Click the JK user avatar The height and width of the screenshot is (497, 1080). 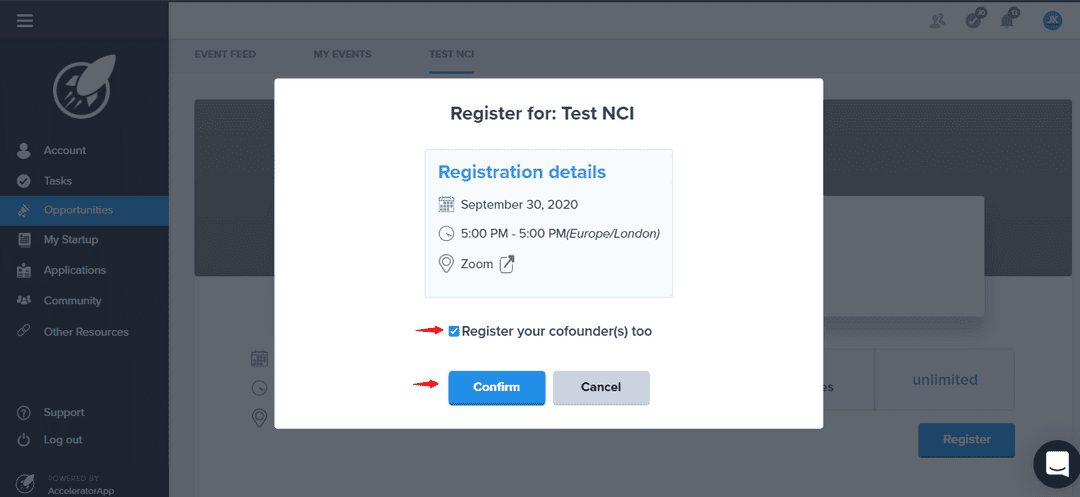[1052, 20]
